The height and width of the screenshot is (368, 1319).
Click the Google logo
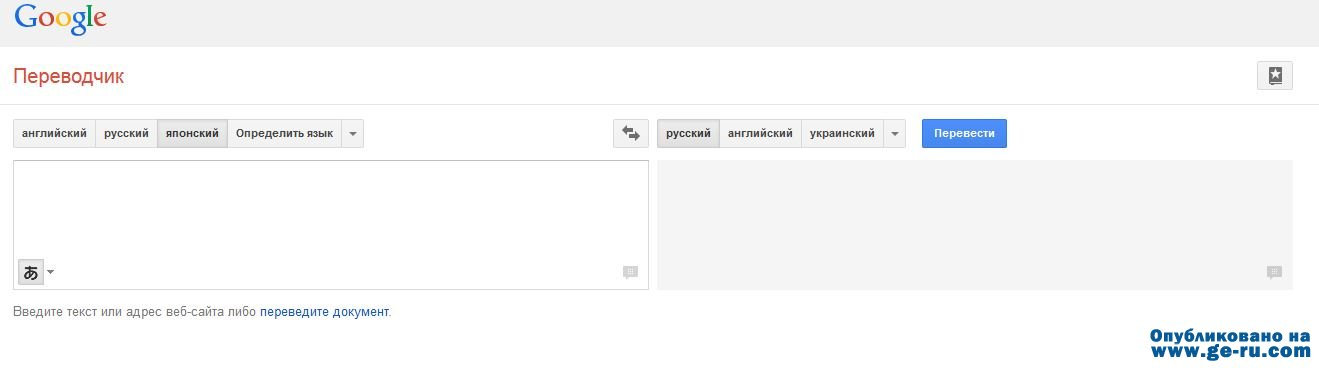click(60, 18)
